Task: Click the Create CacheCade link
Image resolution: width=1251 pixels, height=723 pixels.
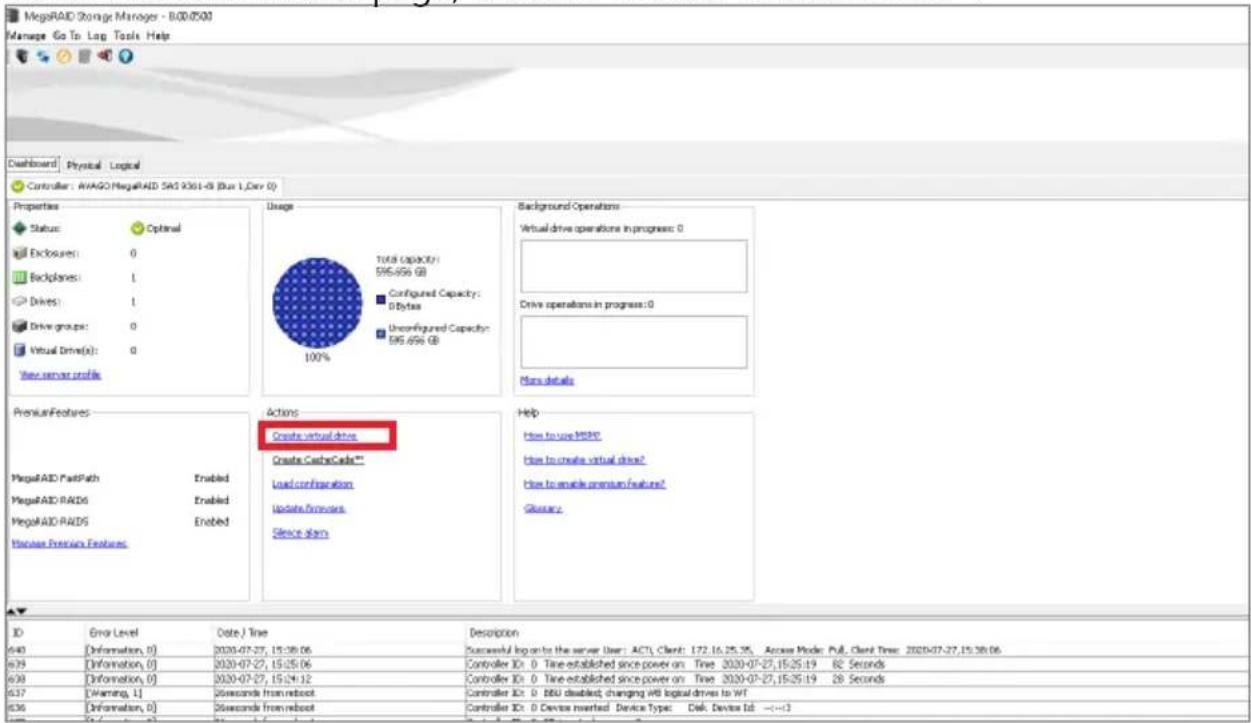Action: [x=318, y=460]
